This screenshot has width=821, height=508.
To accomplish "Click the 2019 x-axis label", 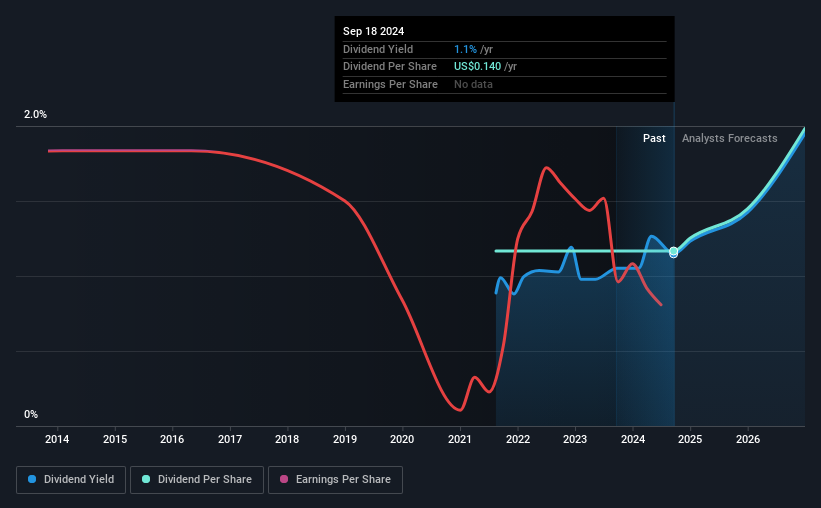I will coord(345,439).
